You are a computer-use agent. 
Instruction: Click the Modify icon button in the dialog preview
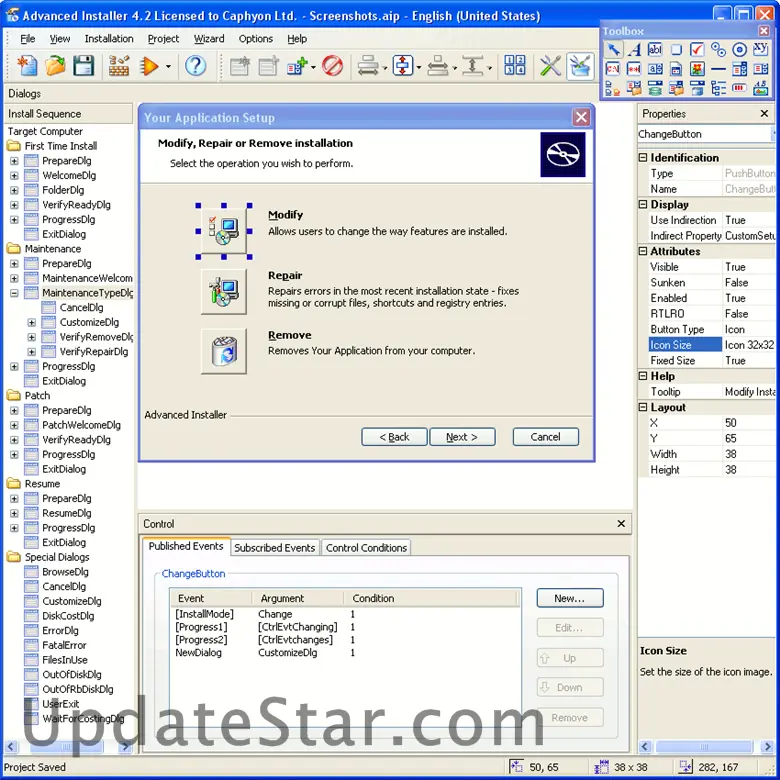[223, 231]
